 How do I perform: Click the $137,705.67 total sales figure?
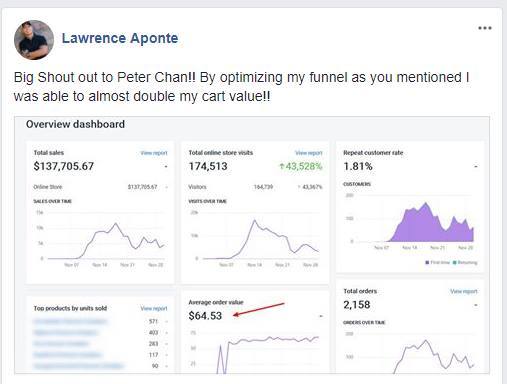[64, 166]
